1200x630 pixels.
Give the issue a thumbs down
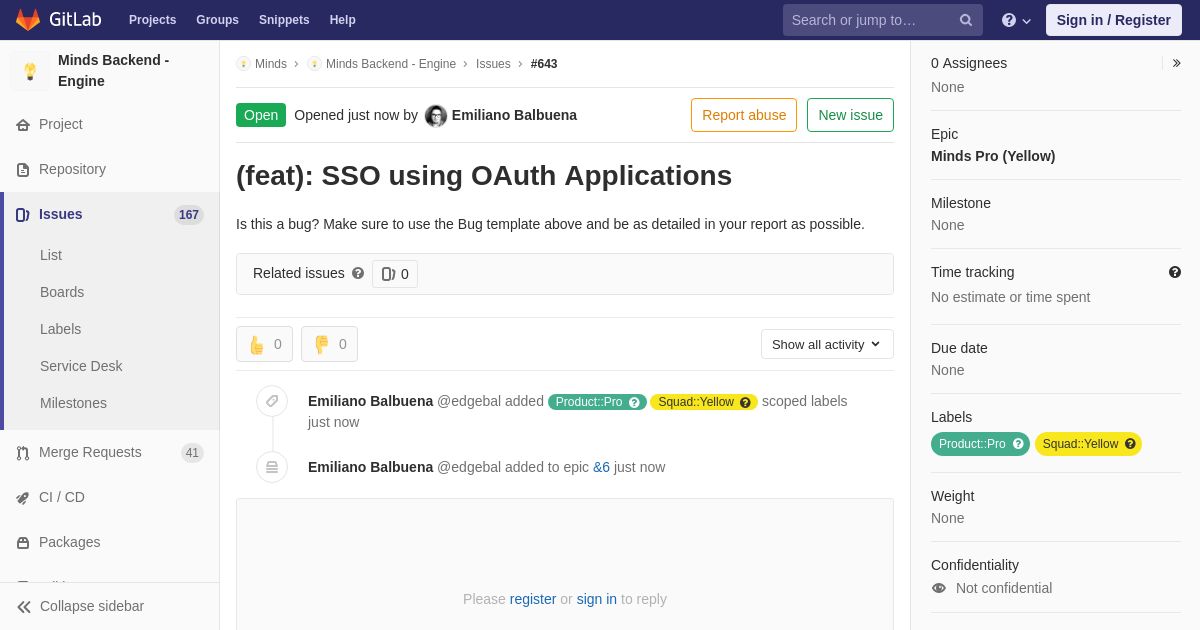[329, 344]
